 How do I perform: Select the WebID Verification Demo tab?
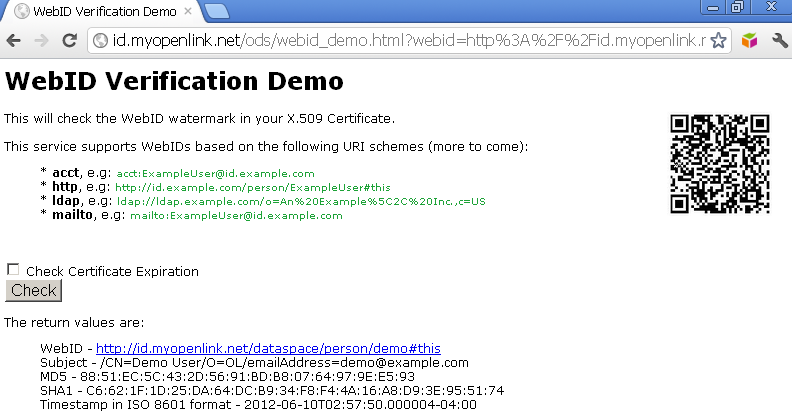click(x=100, y=11)
